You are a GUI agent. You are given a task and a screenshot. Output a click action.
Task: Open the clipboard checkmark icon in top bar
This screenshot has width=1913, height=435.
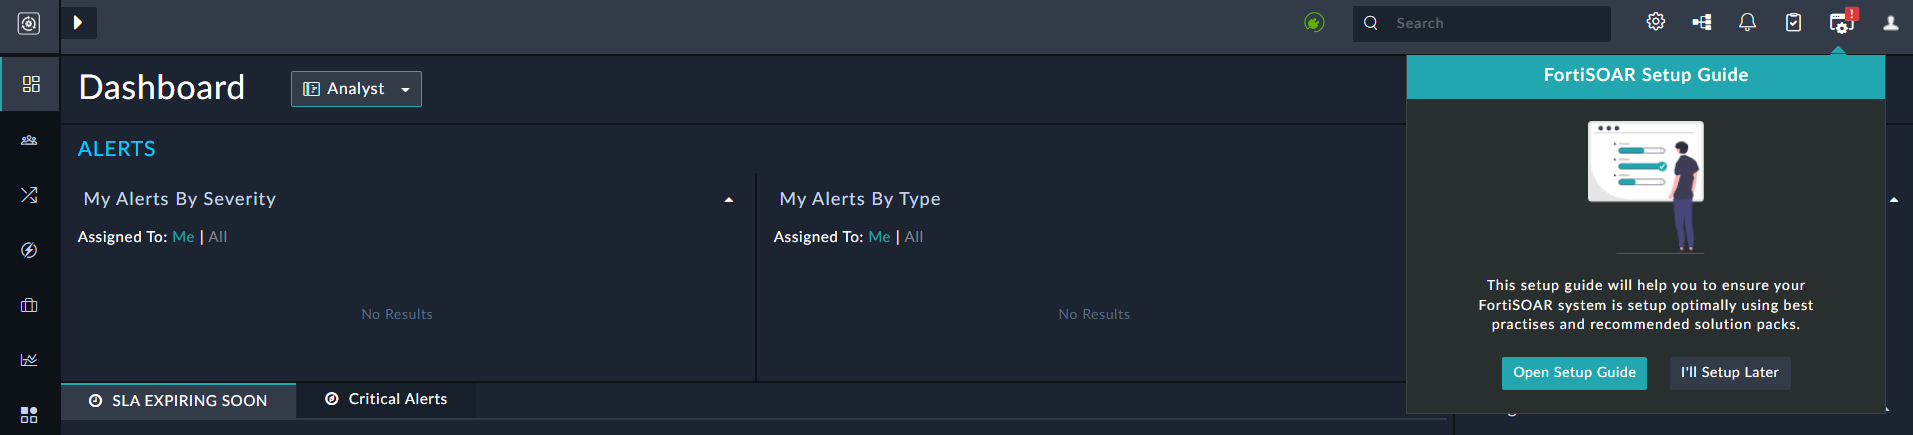click(x=1793, y=22)
